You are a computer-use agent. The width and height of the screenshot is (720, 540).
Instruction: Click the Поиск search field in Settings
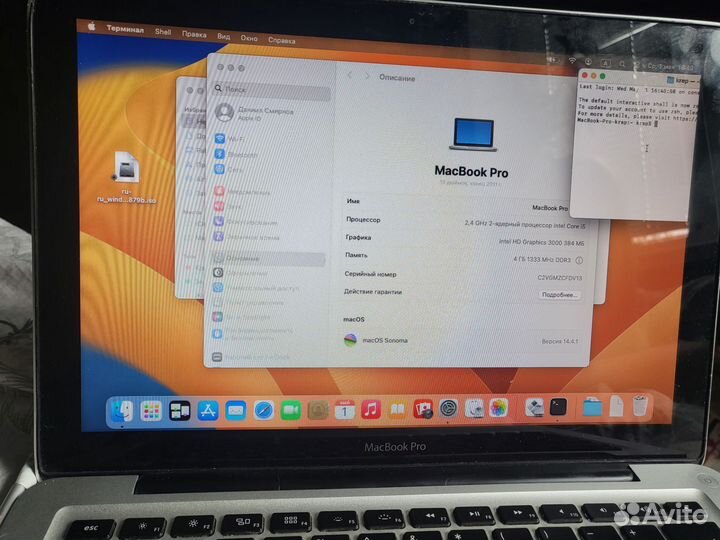point(272,90)
